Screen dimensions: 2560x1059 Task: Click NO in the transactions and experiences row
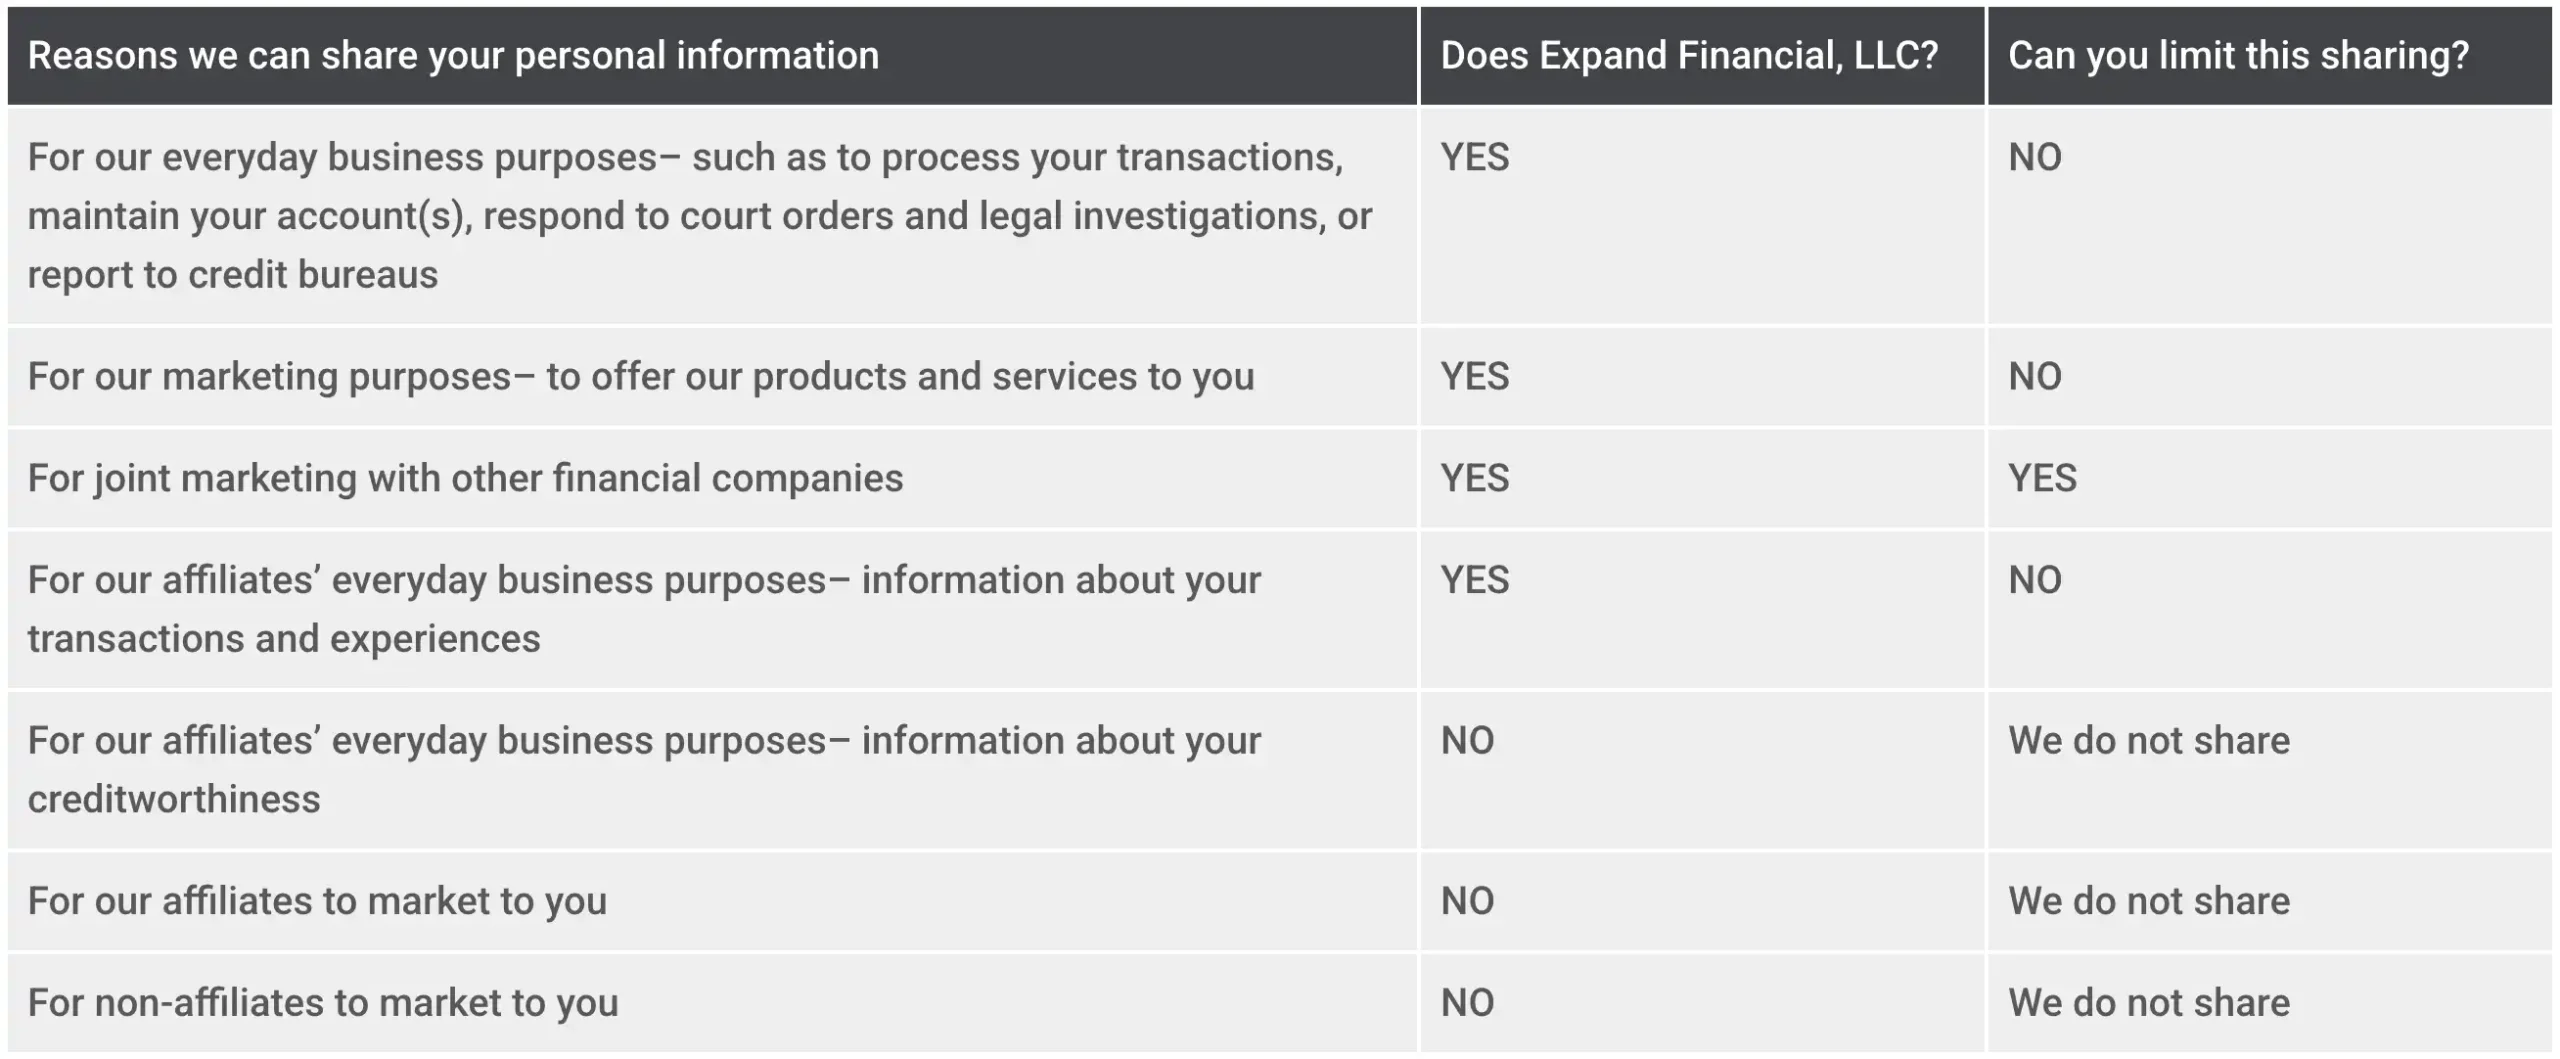[x=2034, y=581]
